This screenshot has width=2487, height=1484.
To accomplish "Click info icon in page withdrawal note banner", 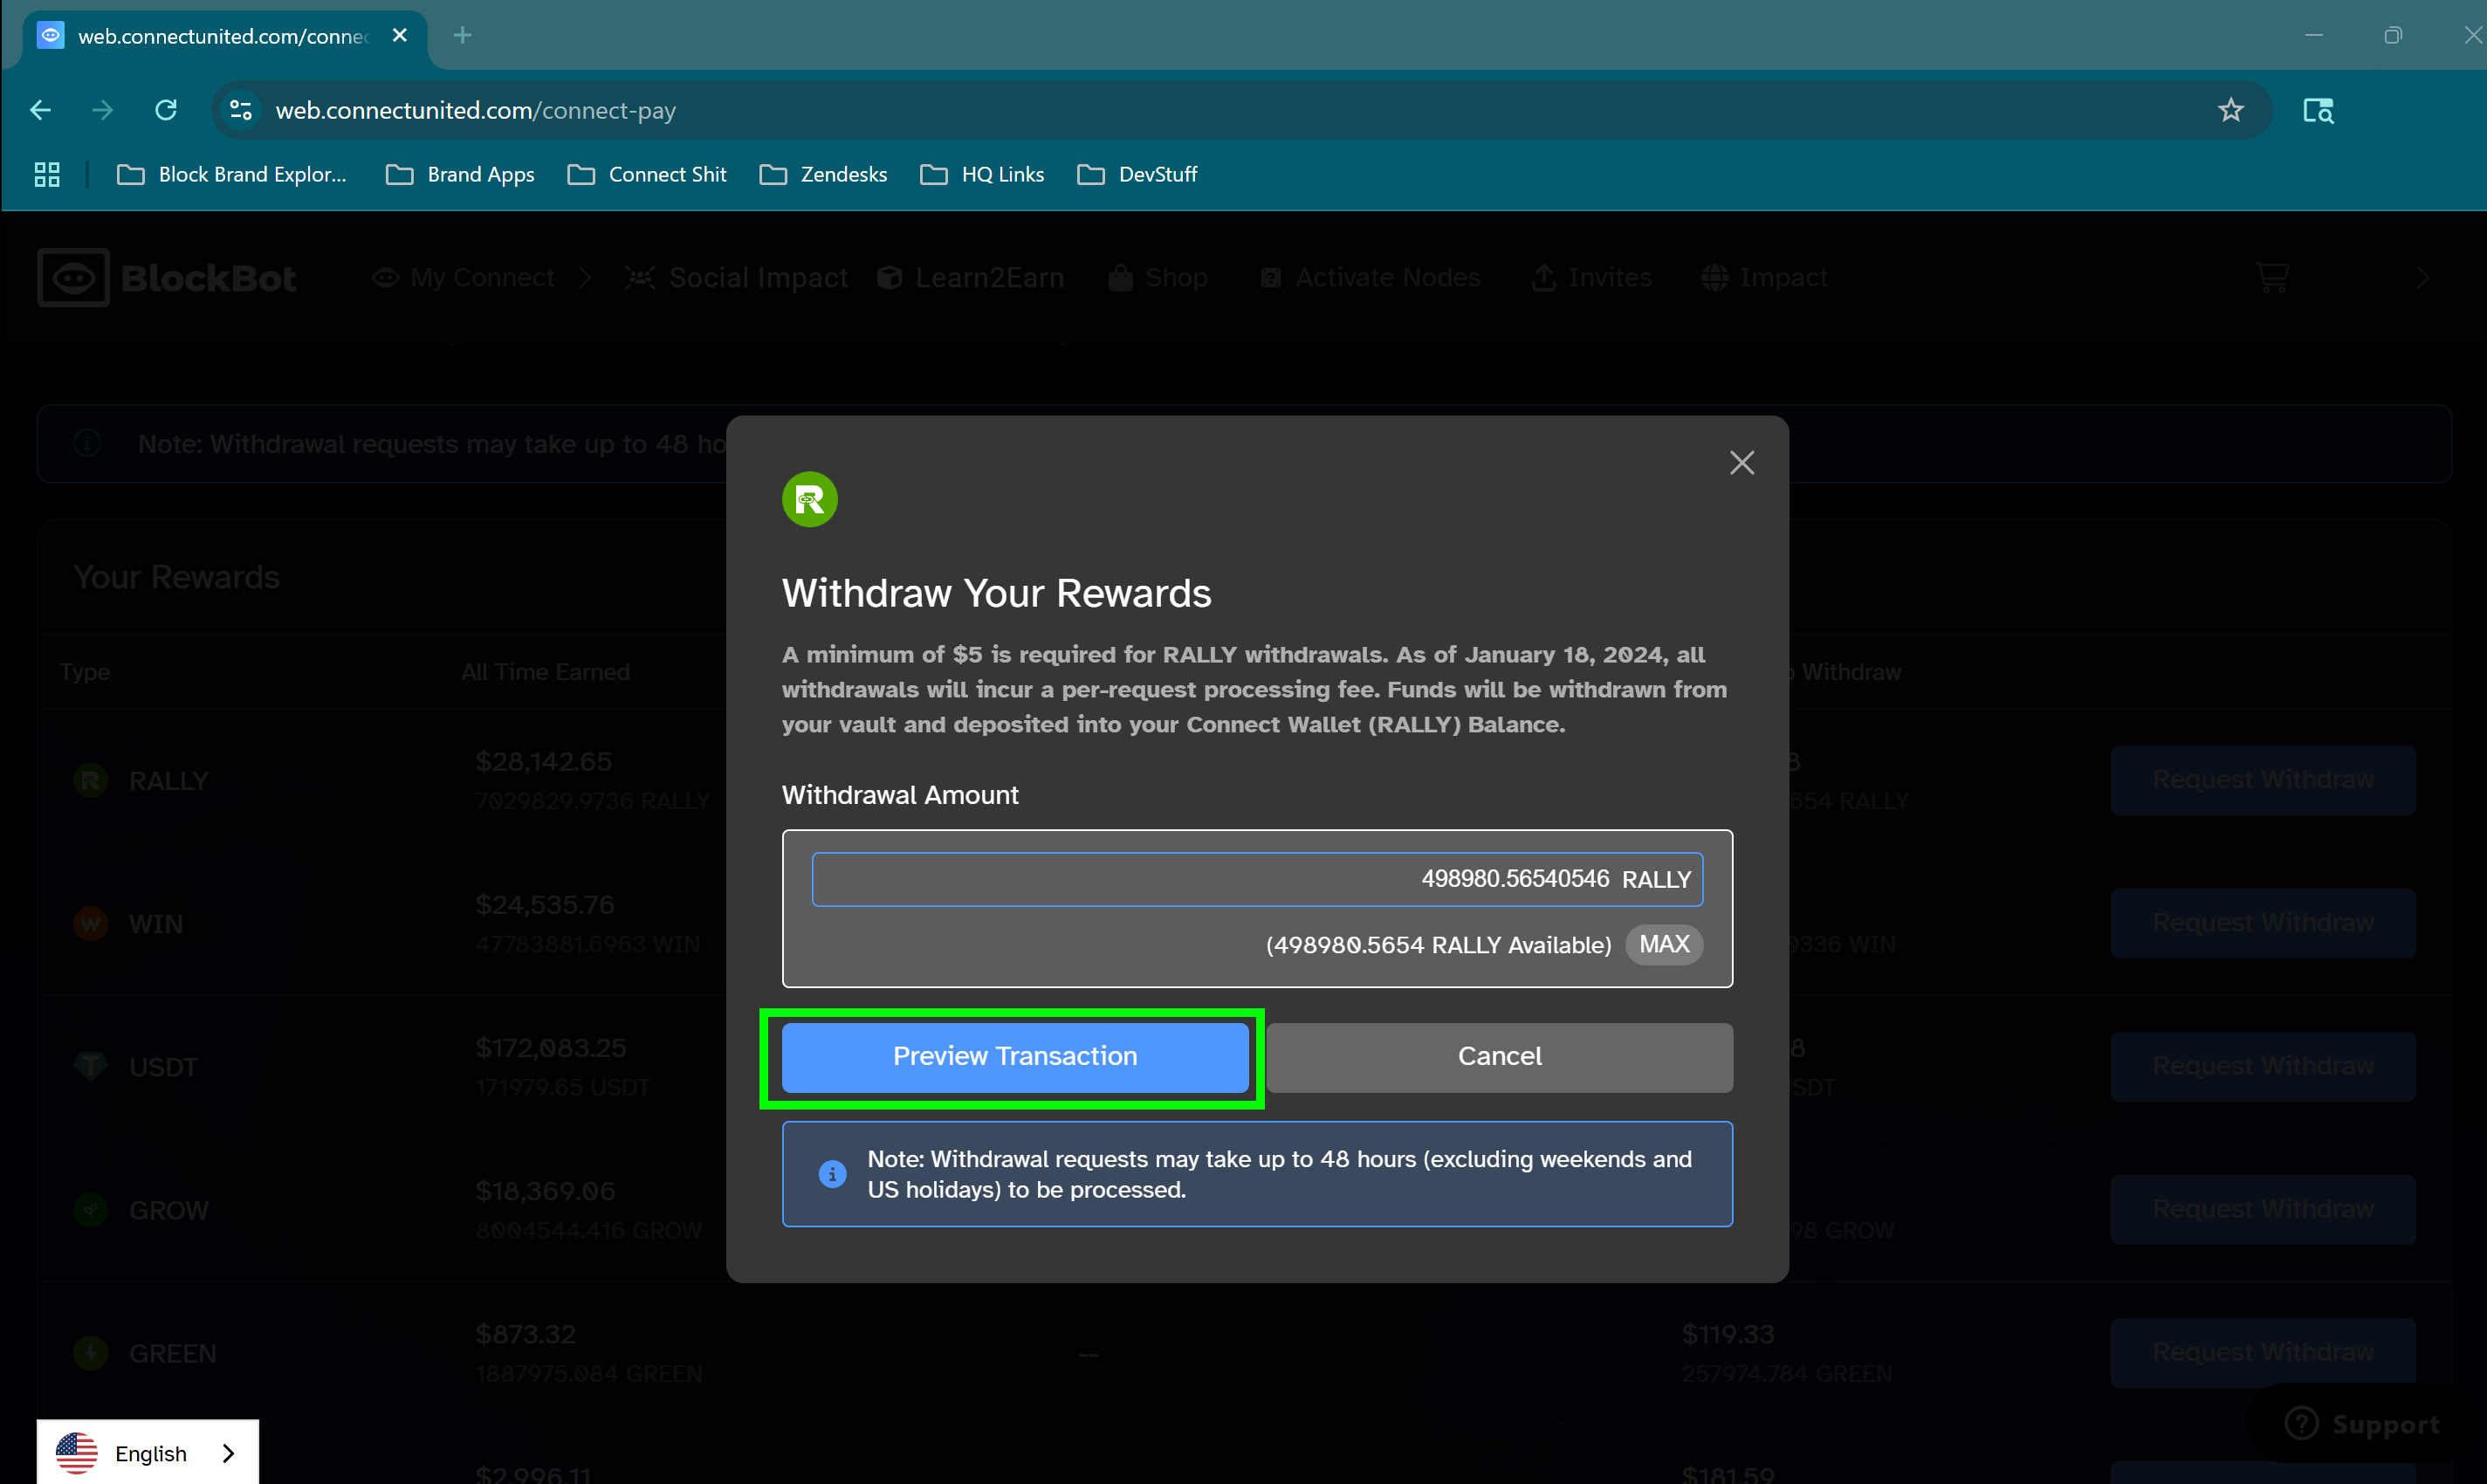I will (x=88, y=443).
